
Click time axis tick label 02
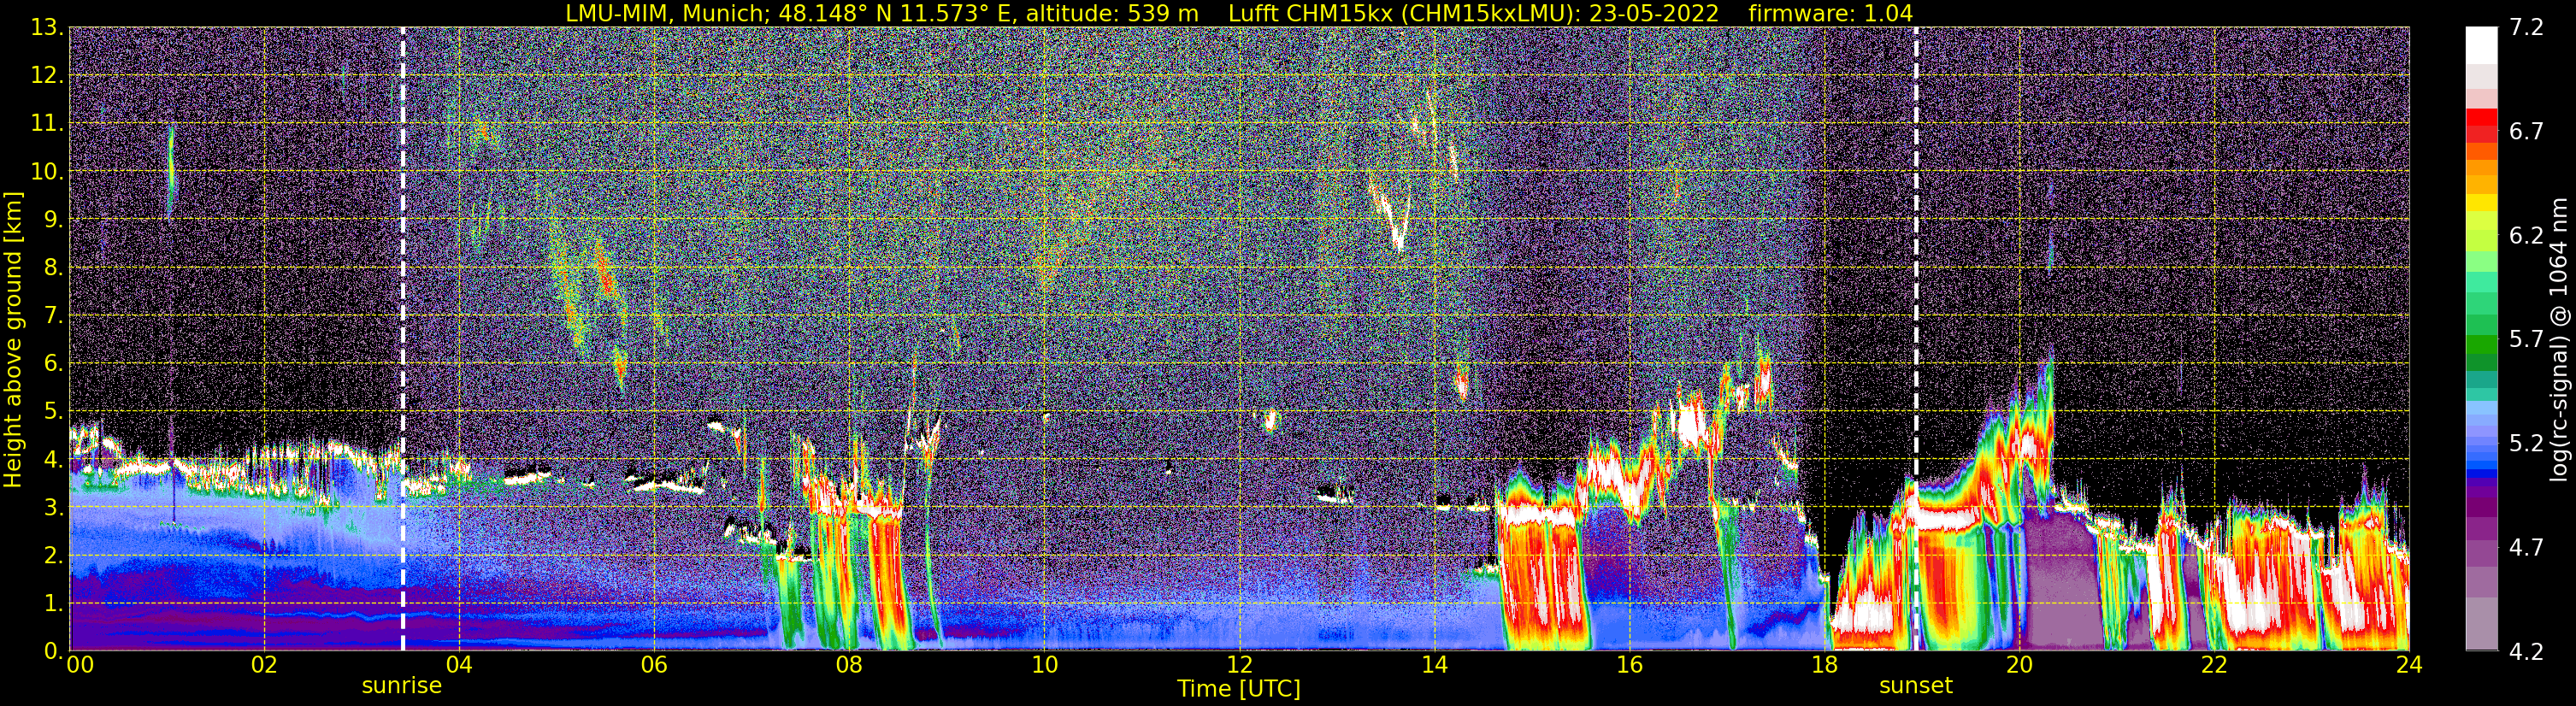coord(264,665)
